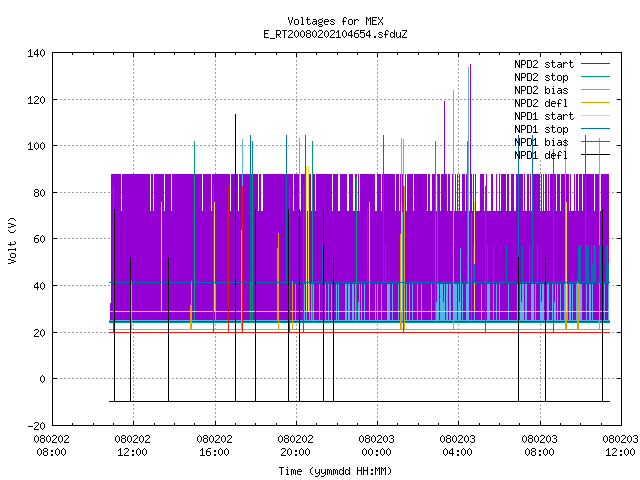
Task: Select the 080202 08:00 time tick label
Action: [51, 446]
